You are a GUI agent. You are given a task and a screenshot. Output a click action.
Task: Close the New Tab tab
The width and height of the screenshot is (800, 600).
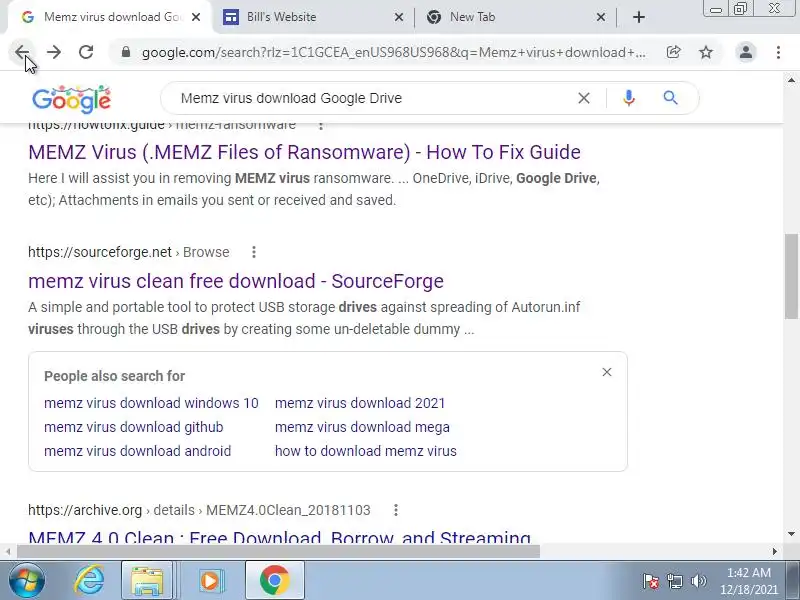[601, 17]
